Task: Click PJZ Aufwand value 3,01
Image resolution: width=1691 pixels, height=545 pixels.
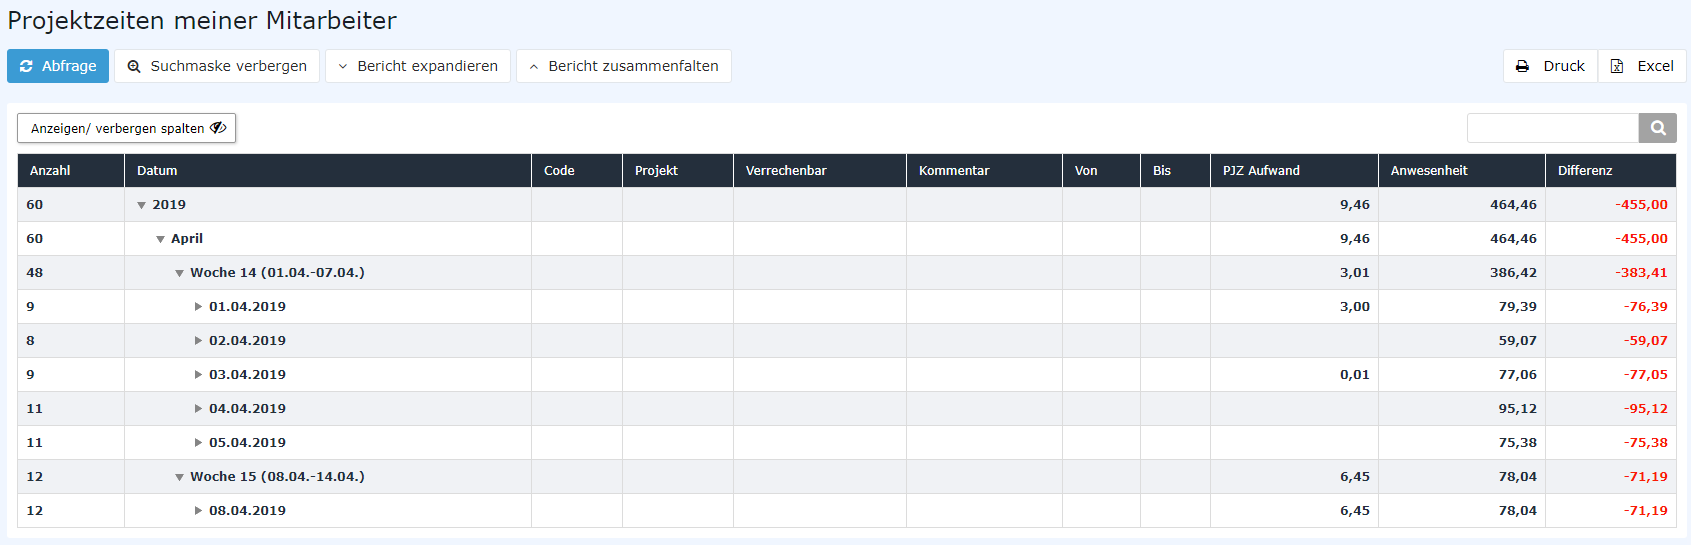Action: click(x=1355, y=273)
